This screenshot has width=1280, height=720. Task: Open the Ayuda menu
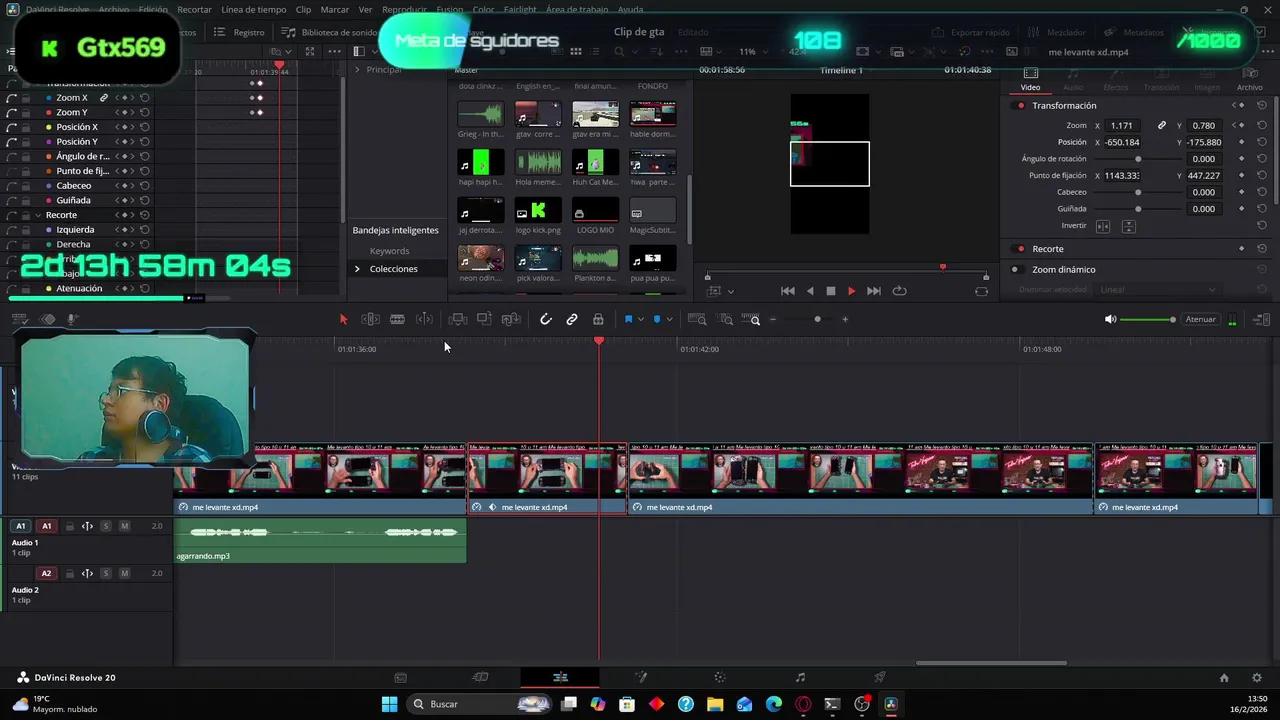tap(631, 9)
